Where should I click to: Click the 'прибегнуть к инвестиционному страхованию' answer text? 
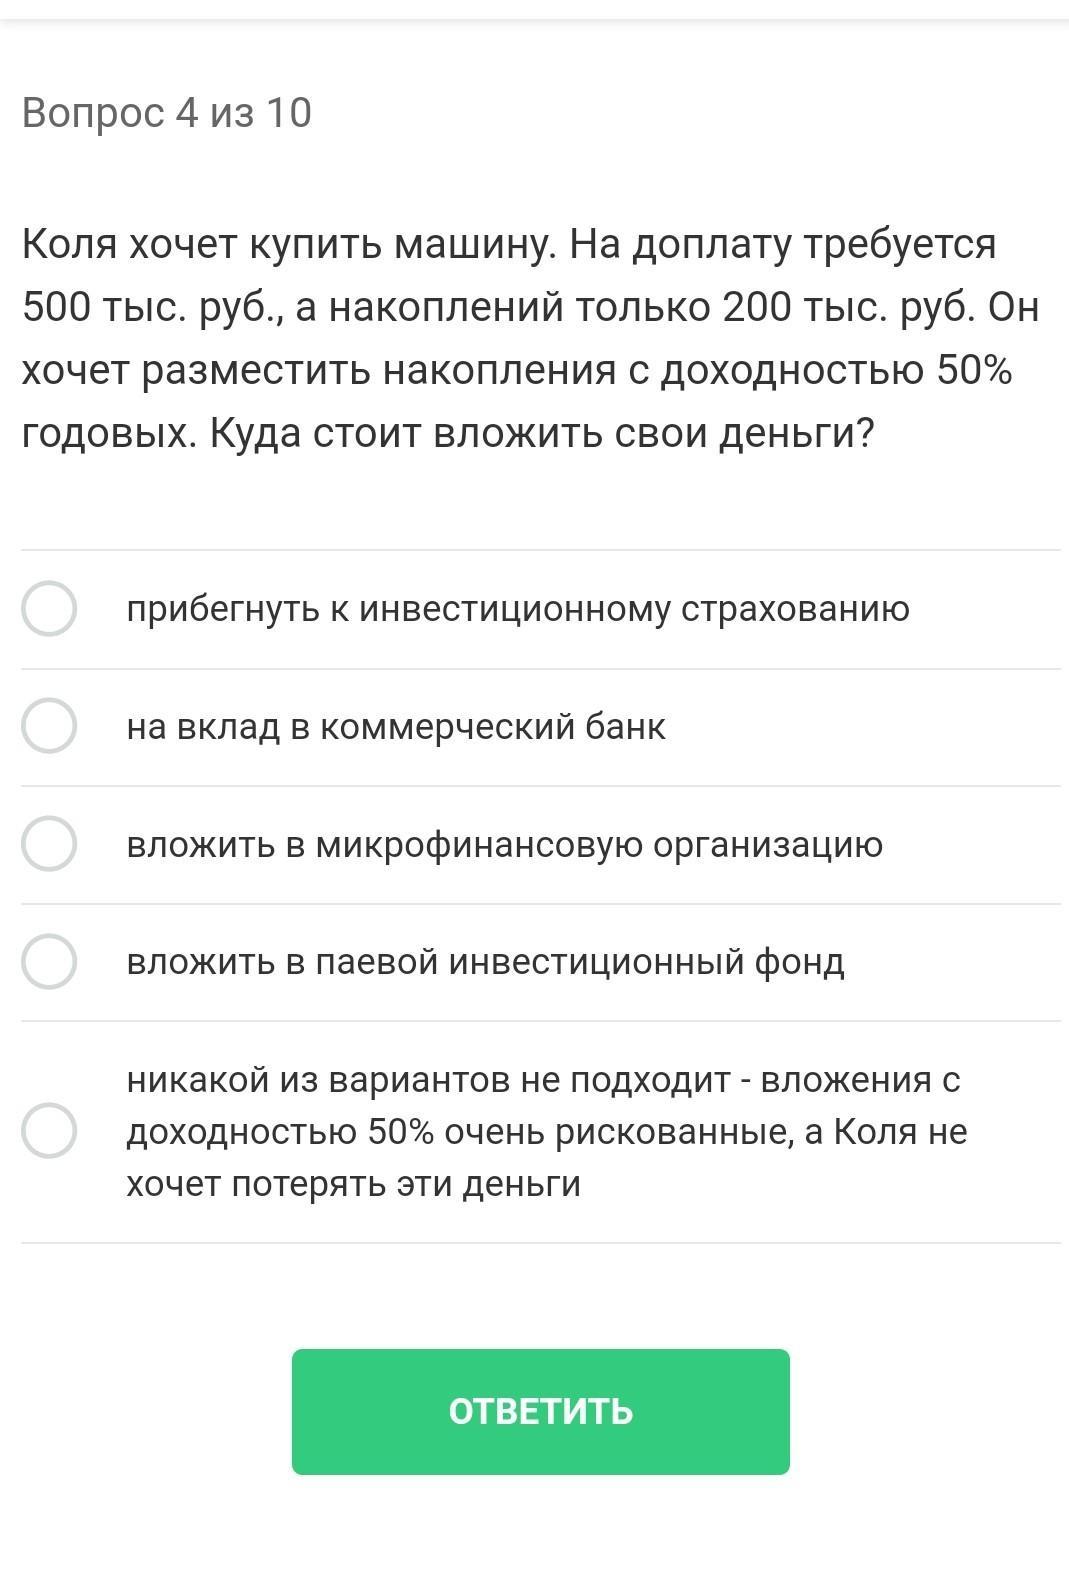click(x=517, y=608)
